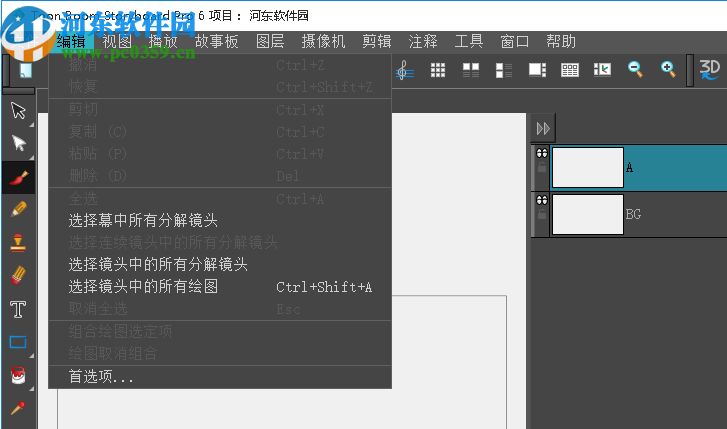Viewport: 727px width, 429px height.
Task: Select the Dropper tool
Action: (18, 408)
